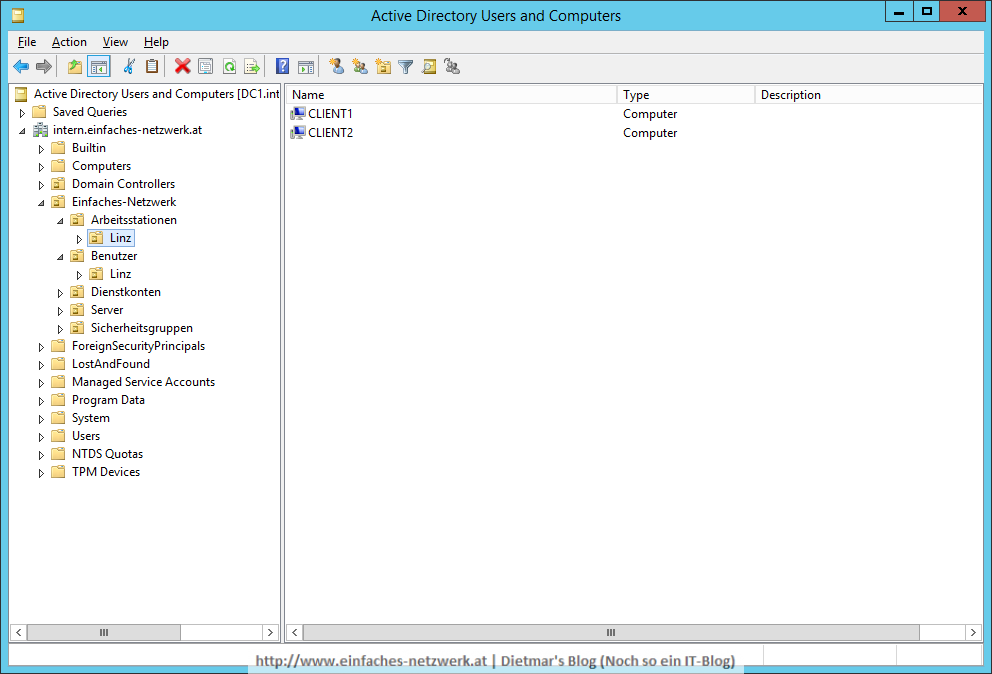The width and height of the screenshot is (992, 674).
Task: Select Linz under Benutzer
Action: [x=120, y=274]
